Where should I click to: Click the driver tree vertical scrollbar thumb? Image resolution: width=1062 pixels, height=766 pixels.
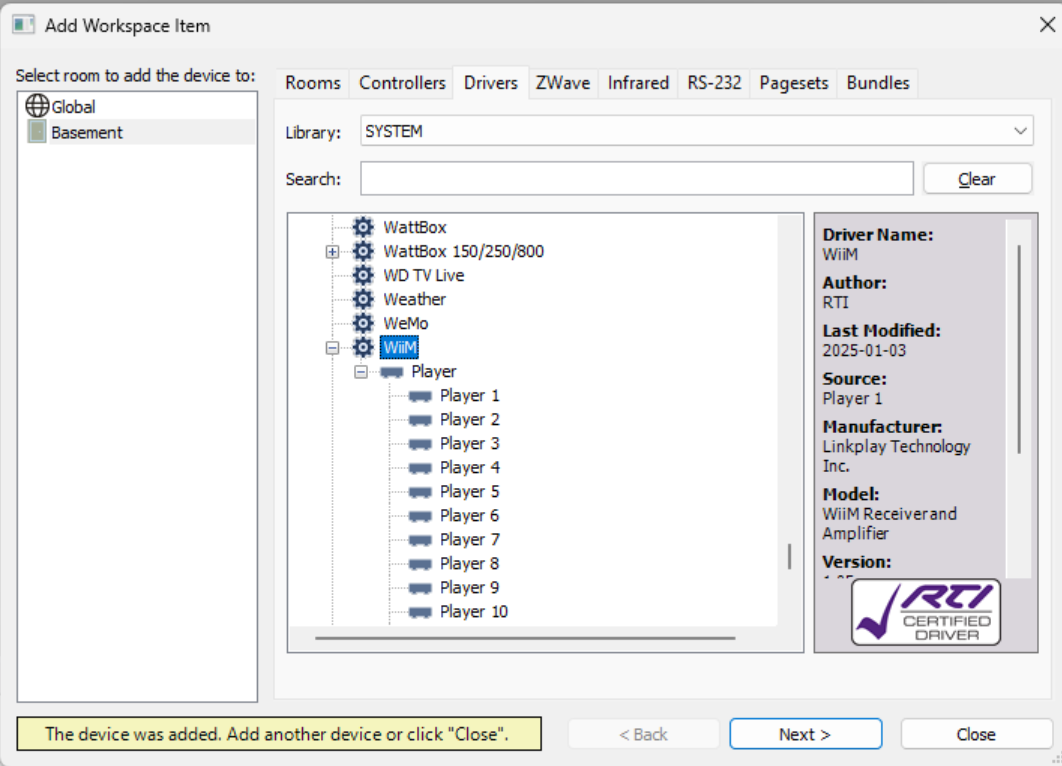(x=789, y=557)
